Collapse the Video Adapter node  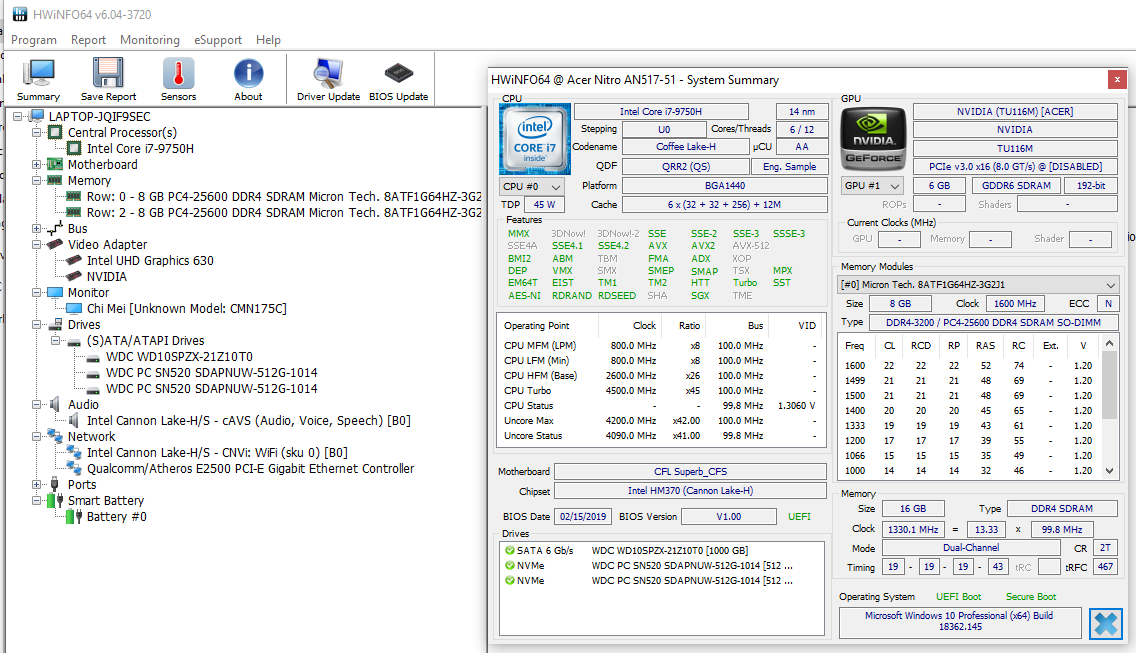[x=36, y=244]
